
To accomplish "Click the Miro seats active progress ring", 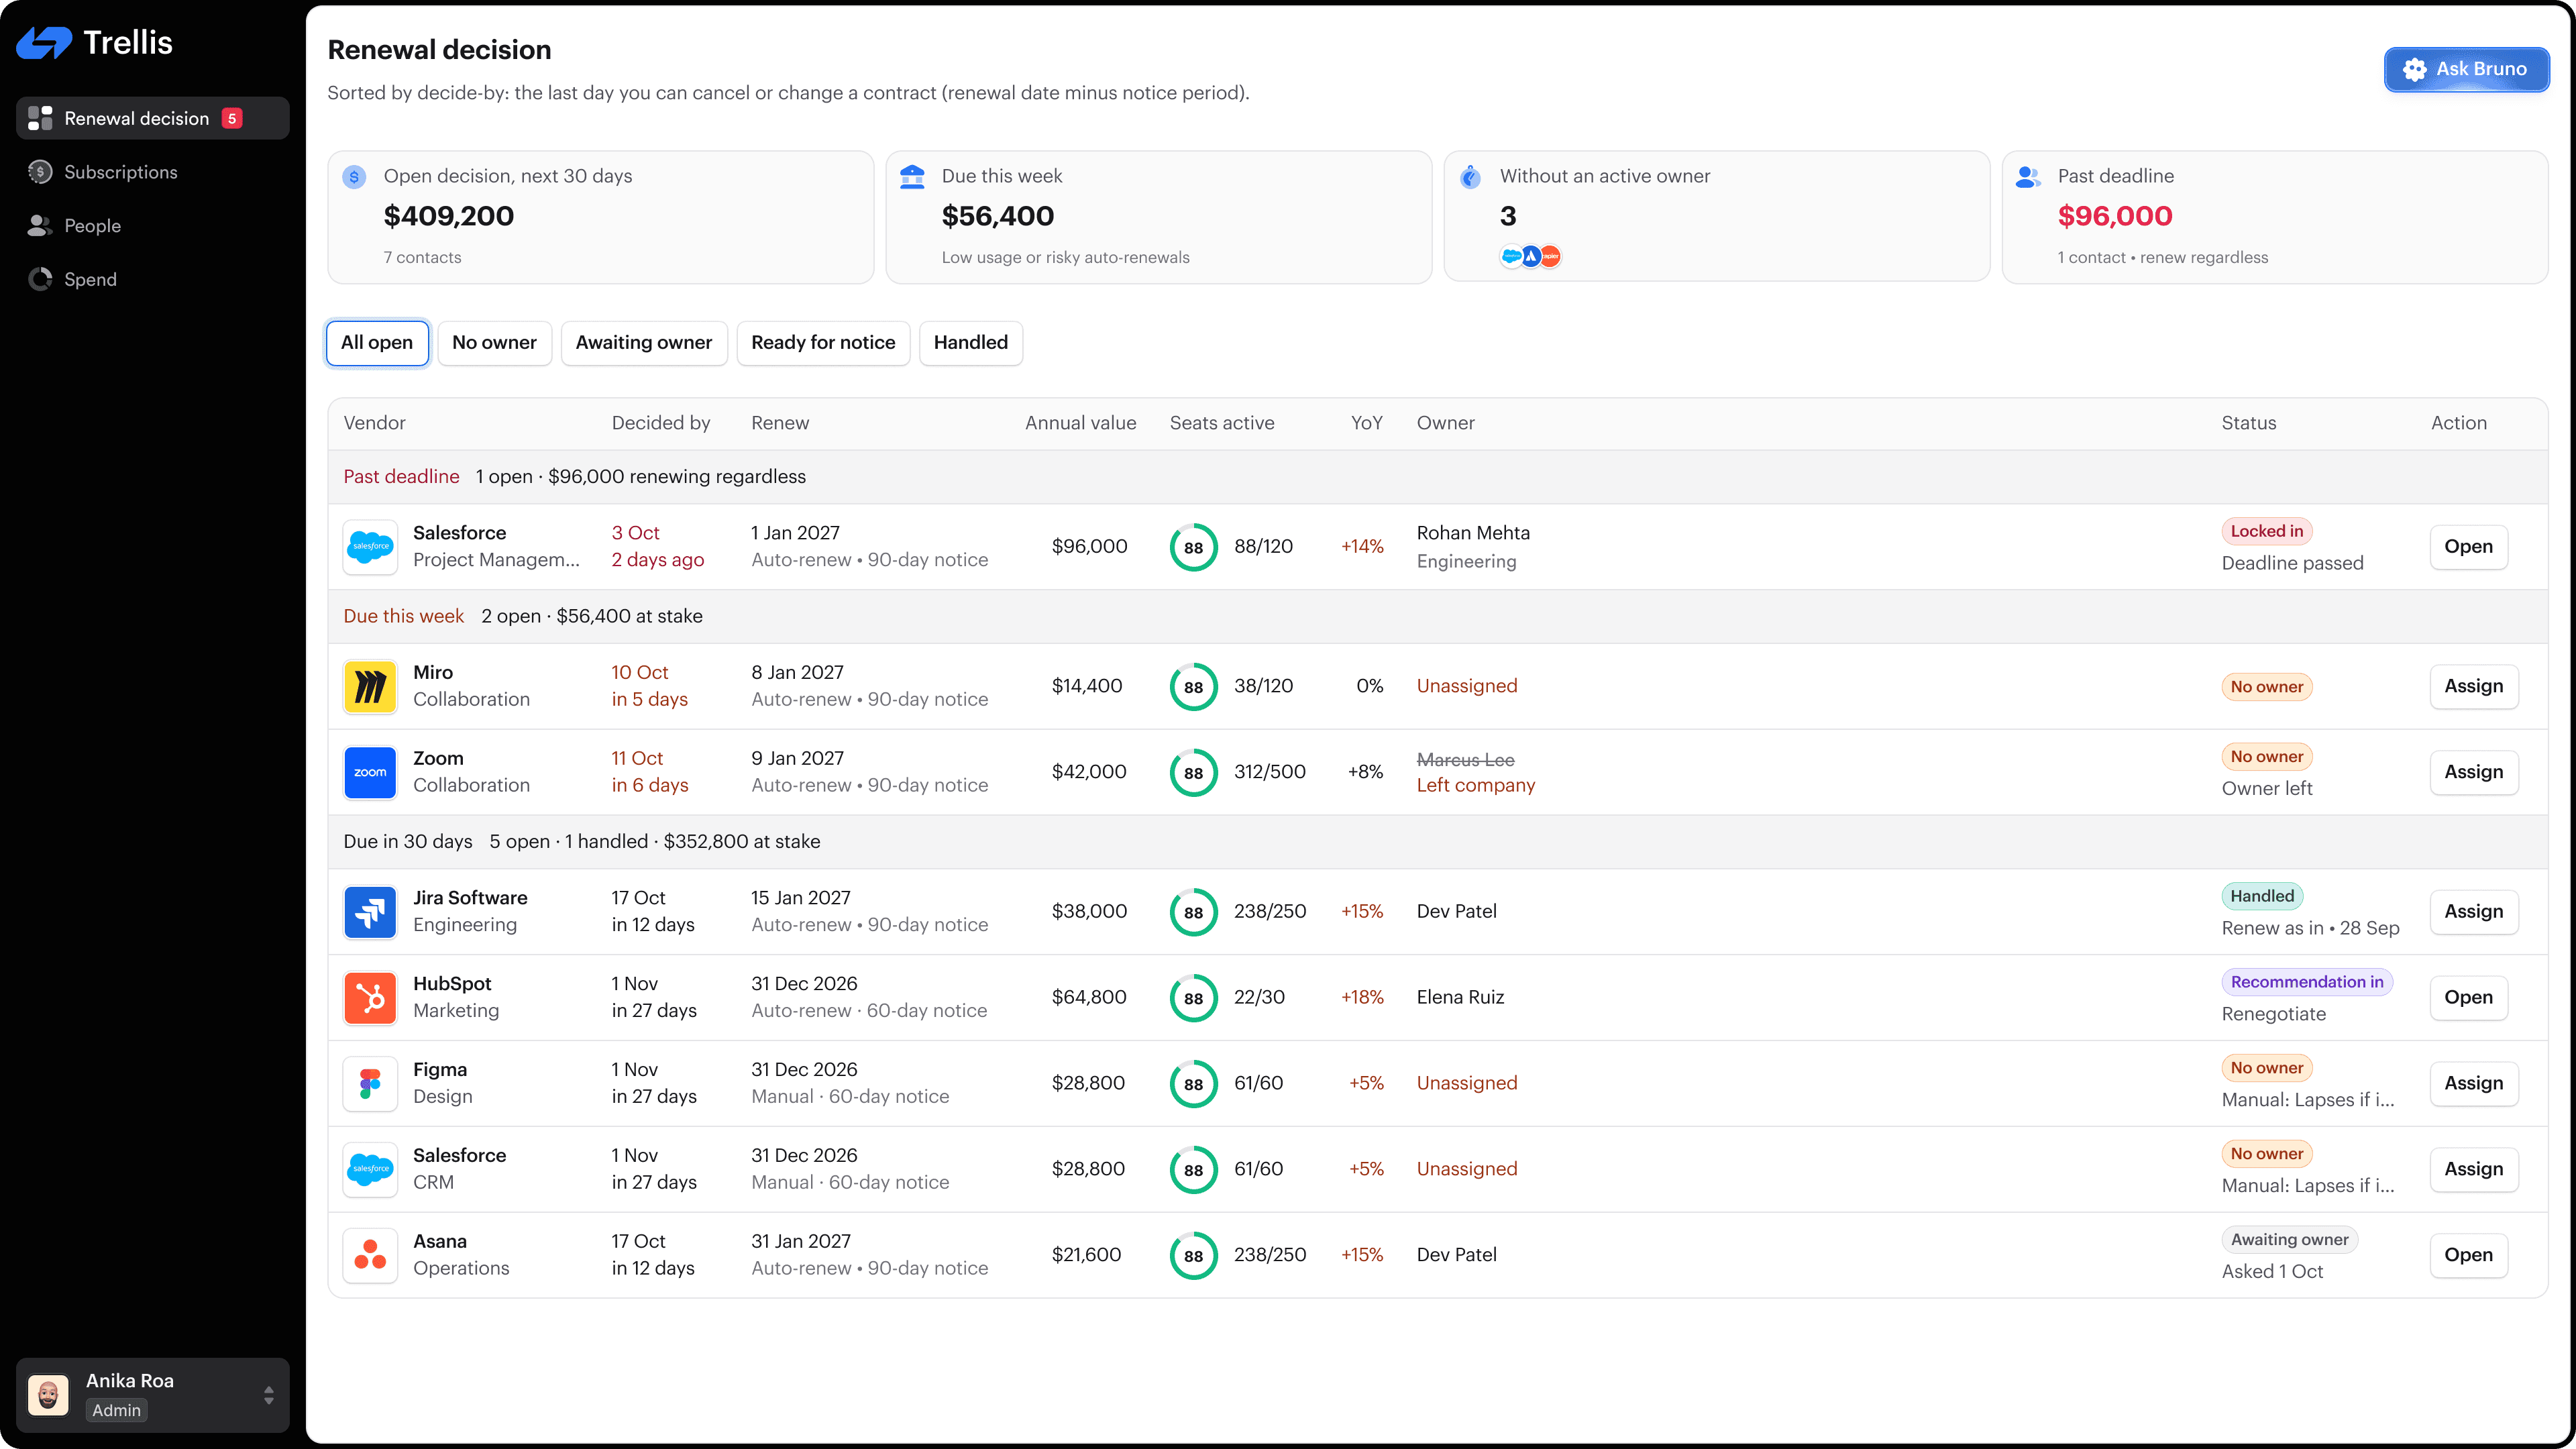I will point(1193,687).
